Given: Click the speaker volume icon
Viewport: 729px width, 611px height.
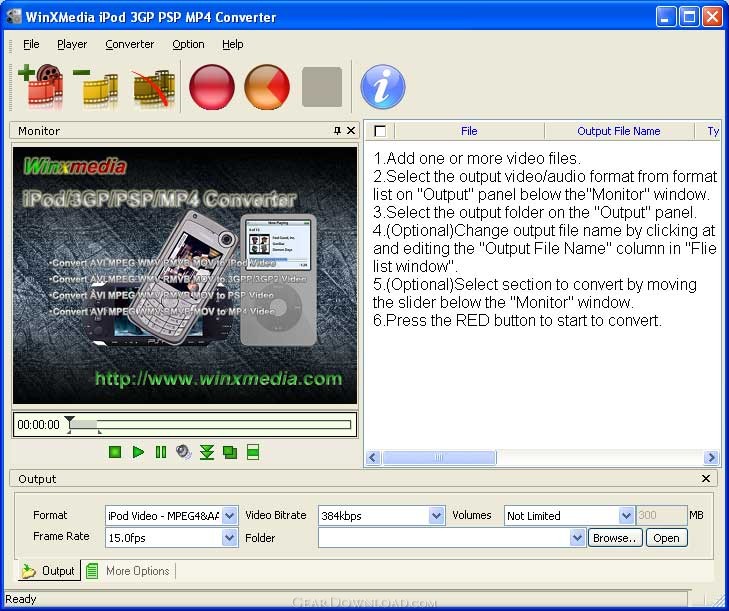Looking at the screenshot, I should click(x=184, y=452).
